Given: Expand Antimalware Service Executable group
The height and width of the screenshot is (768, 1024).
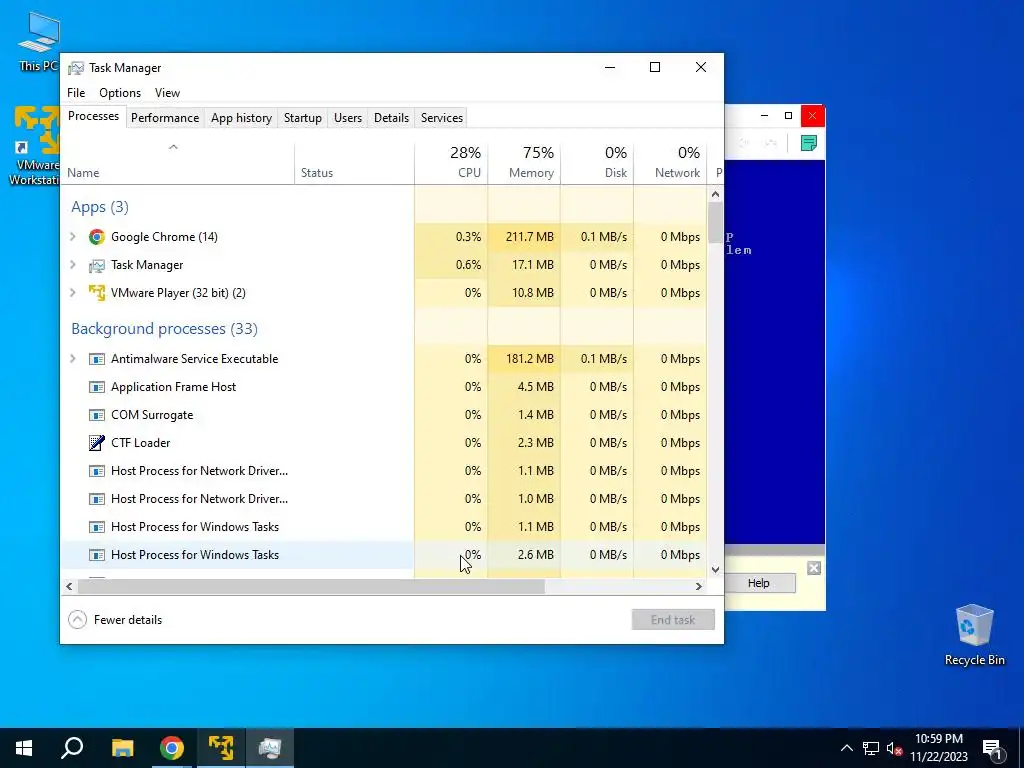Looking at the screenshot, I should point(72,359).
